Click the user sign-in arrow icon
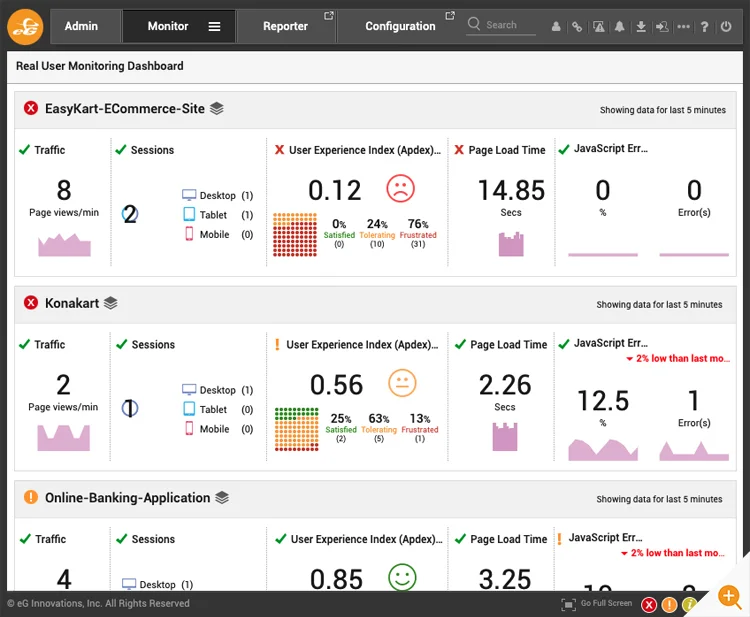The height and width of the screenshot is (617, 750). point(662,26)
